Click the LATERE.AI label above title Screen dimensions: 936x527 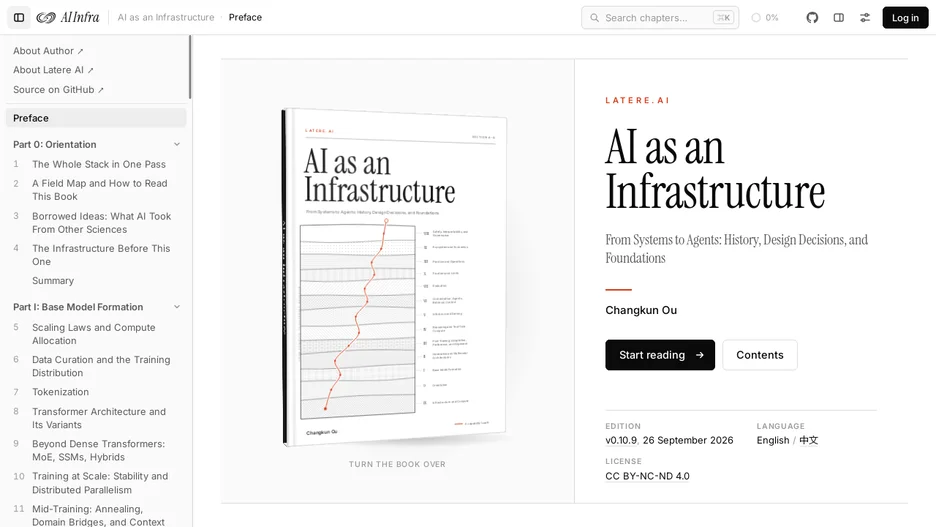(637, 100)
